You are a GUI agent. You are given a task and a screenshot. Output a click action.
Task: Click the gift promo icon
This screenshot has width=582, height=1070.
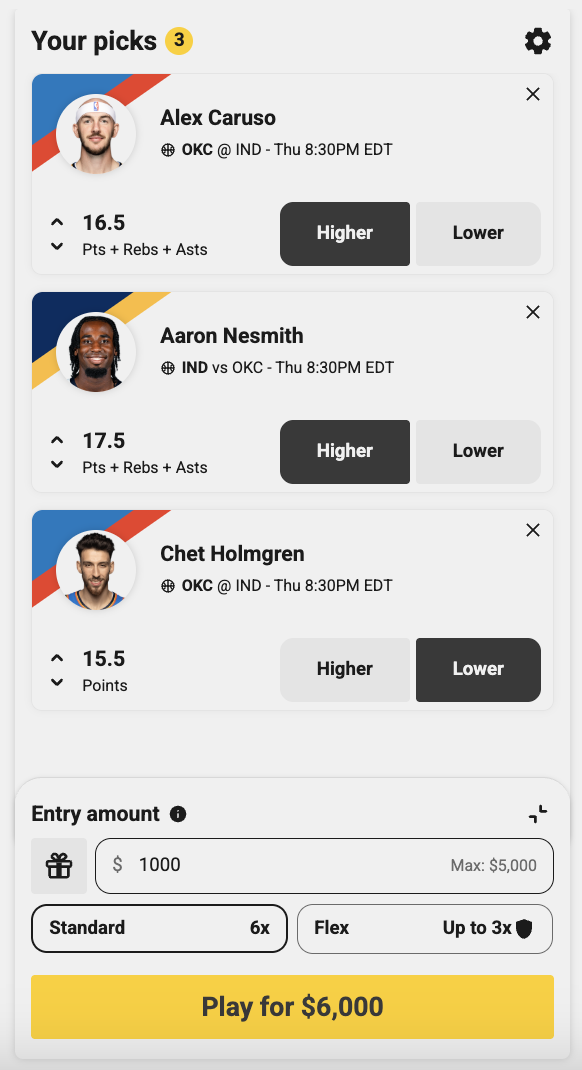point(59,866)
